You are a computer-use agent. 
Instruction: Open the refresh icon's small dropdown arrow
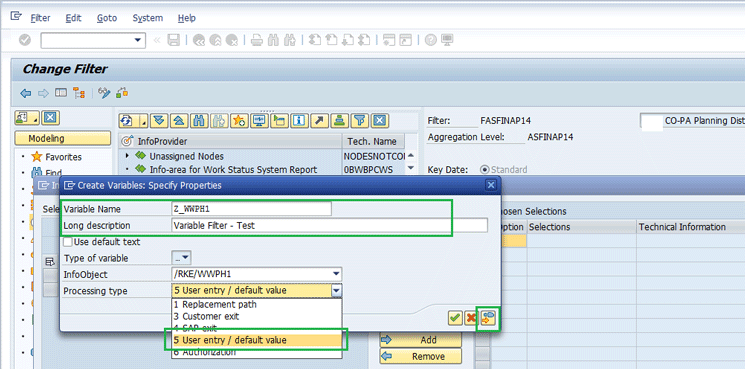click(143, 121)
